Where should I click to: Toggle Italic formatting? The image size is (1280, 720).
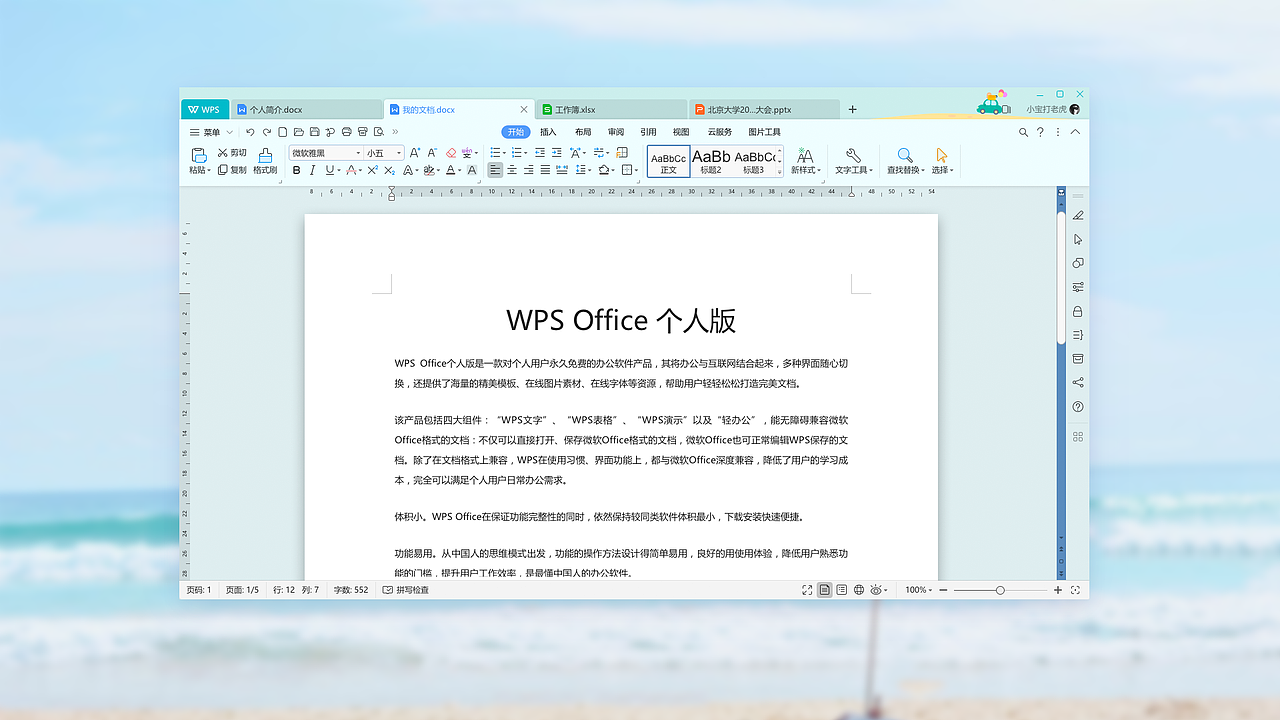coord(312,170)
